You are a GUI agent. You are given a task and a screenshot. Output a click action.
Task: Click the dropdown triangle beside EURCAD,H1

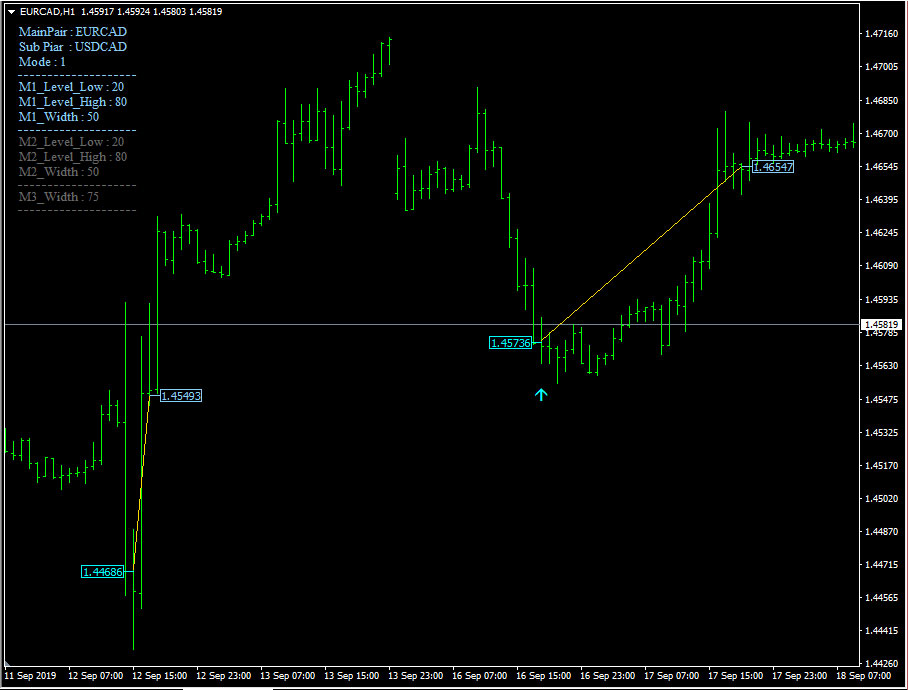[11, 12]
